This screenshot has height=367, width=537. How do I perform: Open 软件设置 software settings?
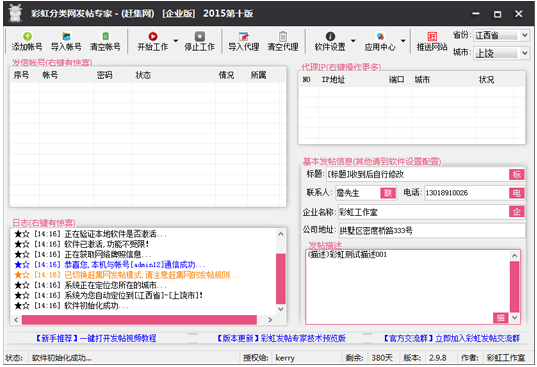330,41
